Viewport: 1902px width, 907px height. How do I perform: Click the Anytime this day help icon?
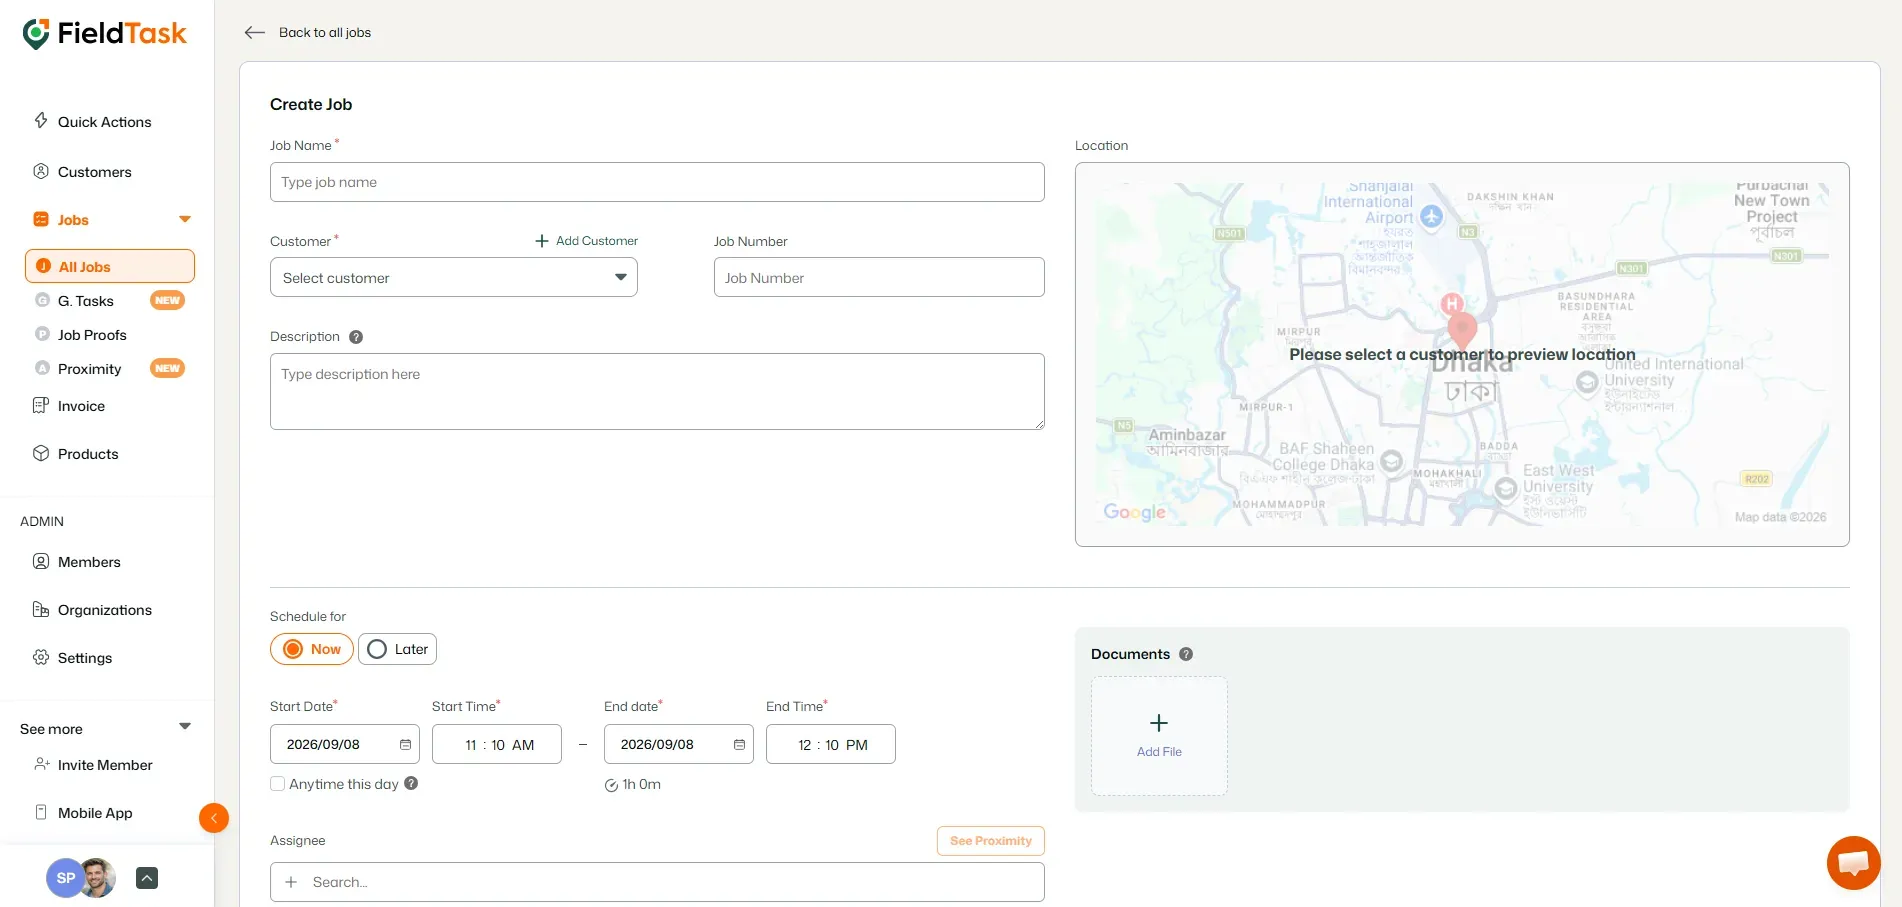tap(411, 784)
